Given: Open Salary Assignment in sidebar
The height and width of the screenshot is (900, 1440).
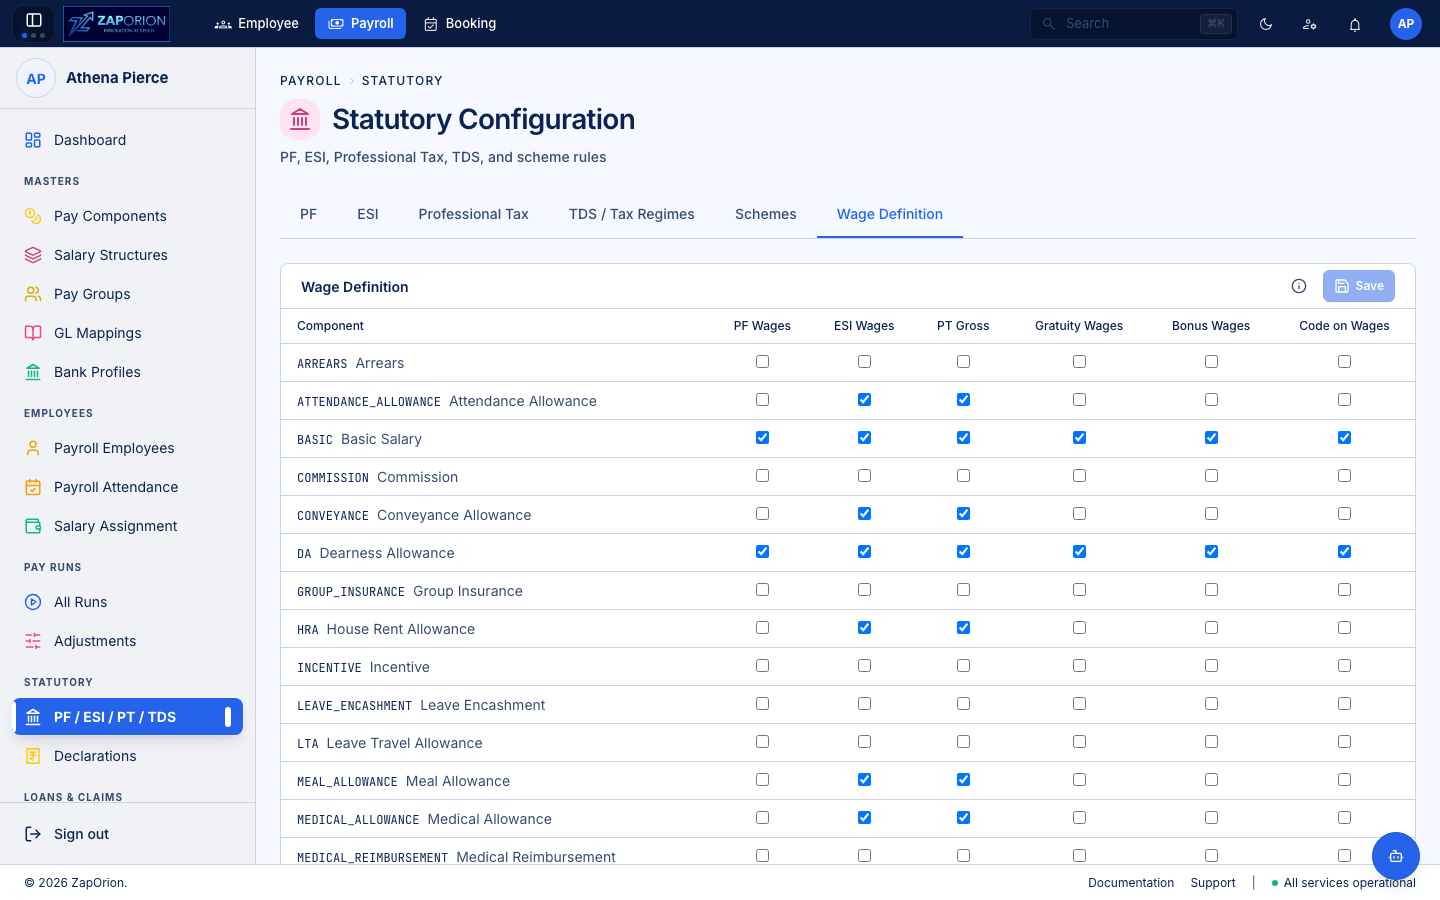Looking at the screenshot, I should 128,526.
